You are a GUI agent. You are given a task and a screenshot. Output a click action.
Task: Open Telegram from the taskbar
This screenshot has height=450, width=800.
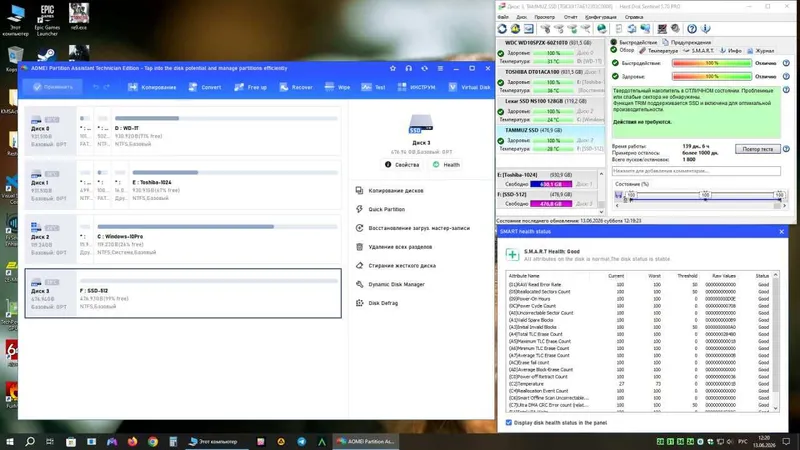(x=302, y=441)
